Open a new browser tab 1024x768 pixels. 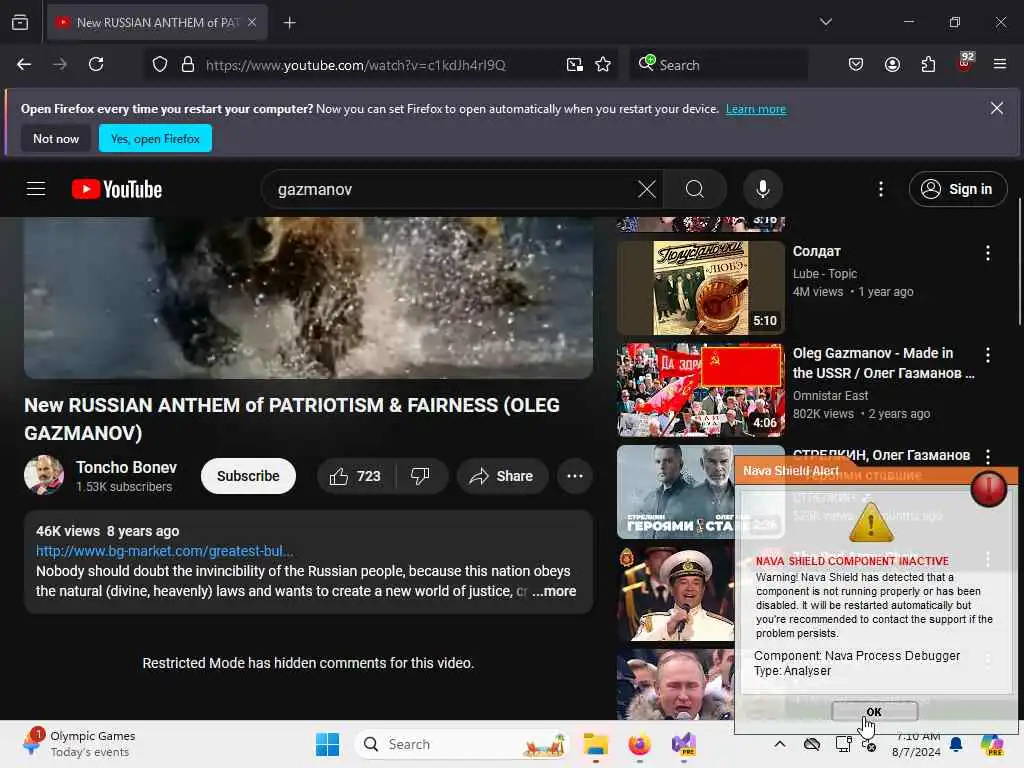[x=289, y=23]
